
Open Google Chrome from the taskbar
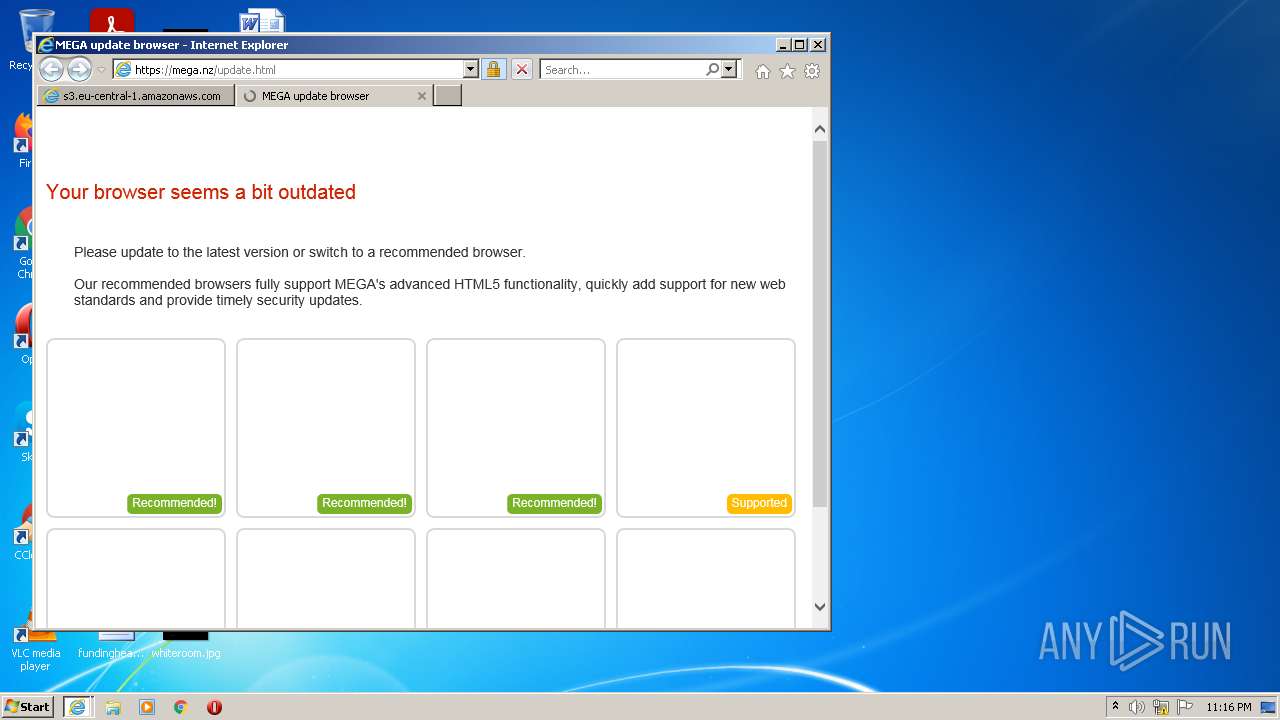(181, 707)
